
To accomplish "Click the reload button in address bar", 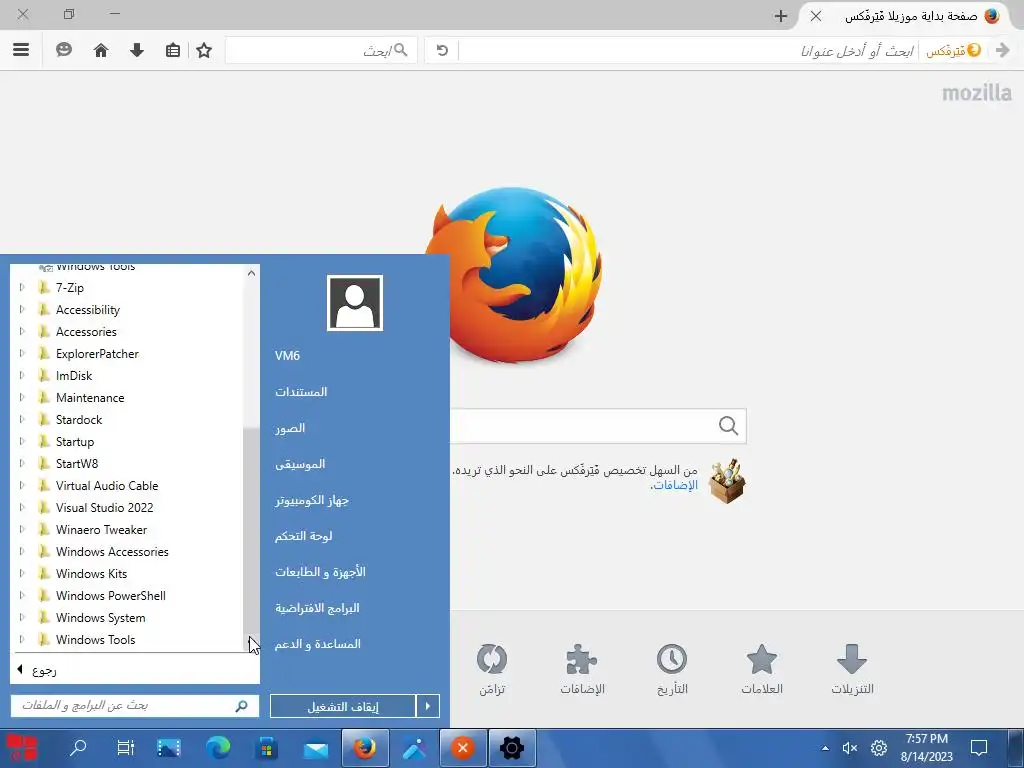I will click(x=442, y=50).
